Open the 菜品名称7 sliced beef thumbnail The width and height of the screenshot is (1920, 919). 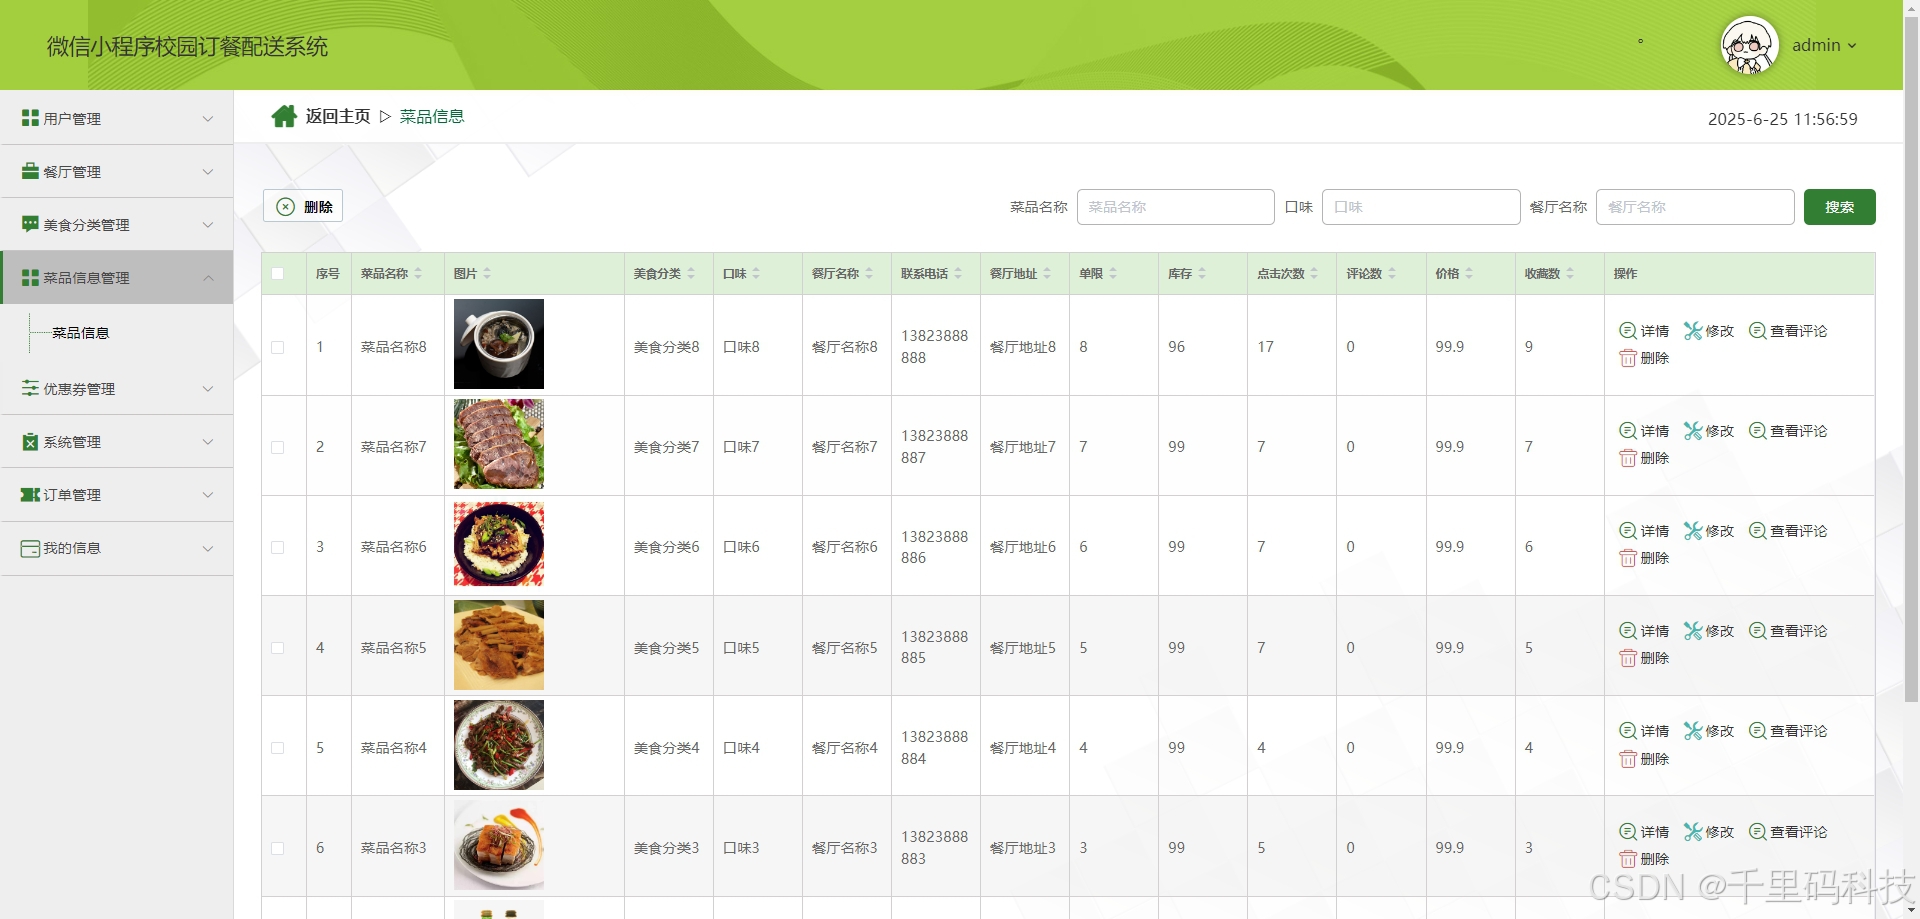coord(499,444)
